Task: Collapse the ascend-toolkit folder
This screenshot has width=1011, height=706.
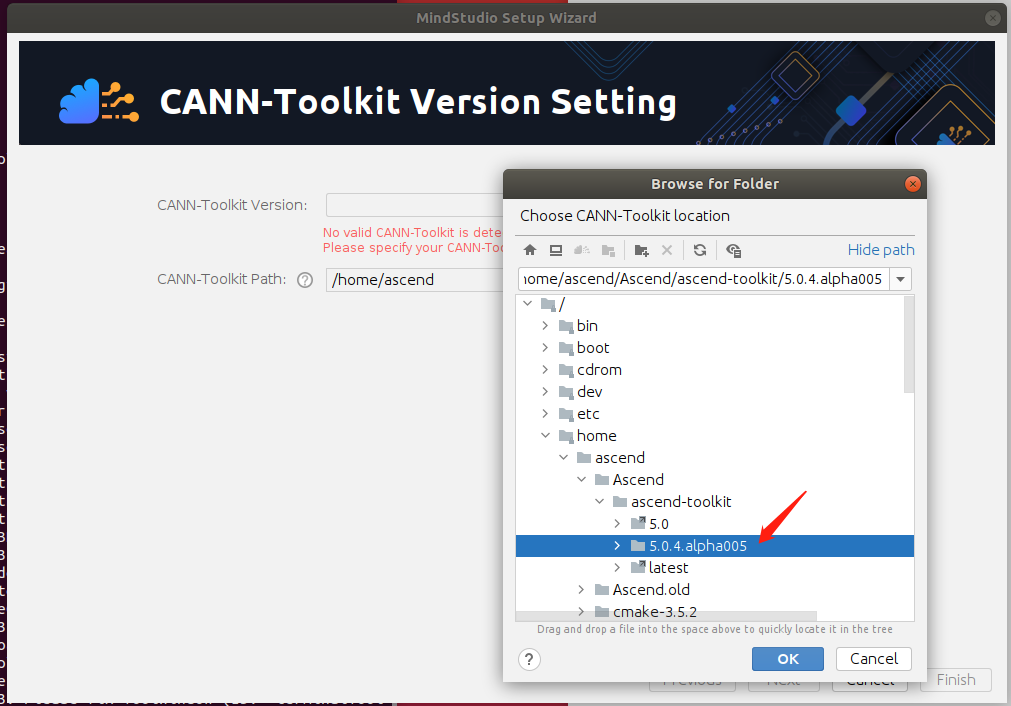Action: click(x=600, y=501)
